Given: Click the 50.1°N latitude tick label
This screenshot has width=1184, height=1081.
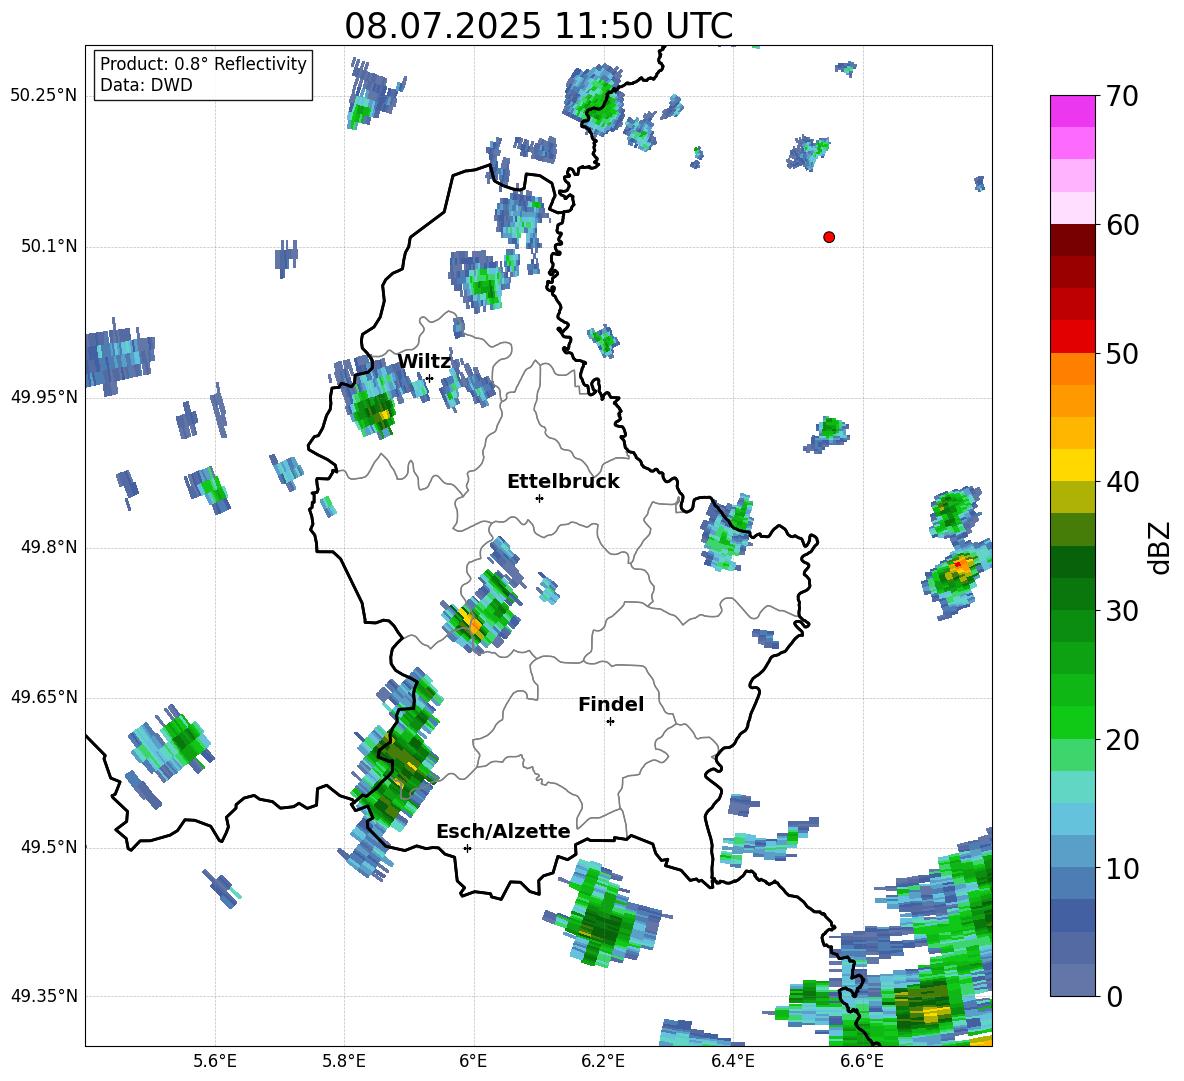Looking at the screenshot, I should pos(48,247).
